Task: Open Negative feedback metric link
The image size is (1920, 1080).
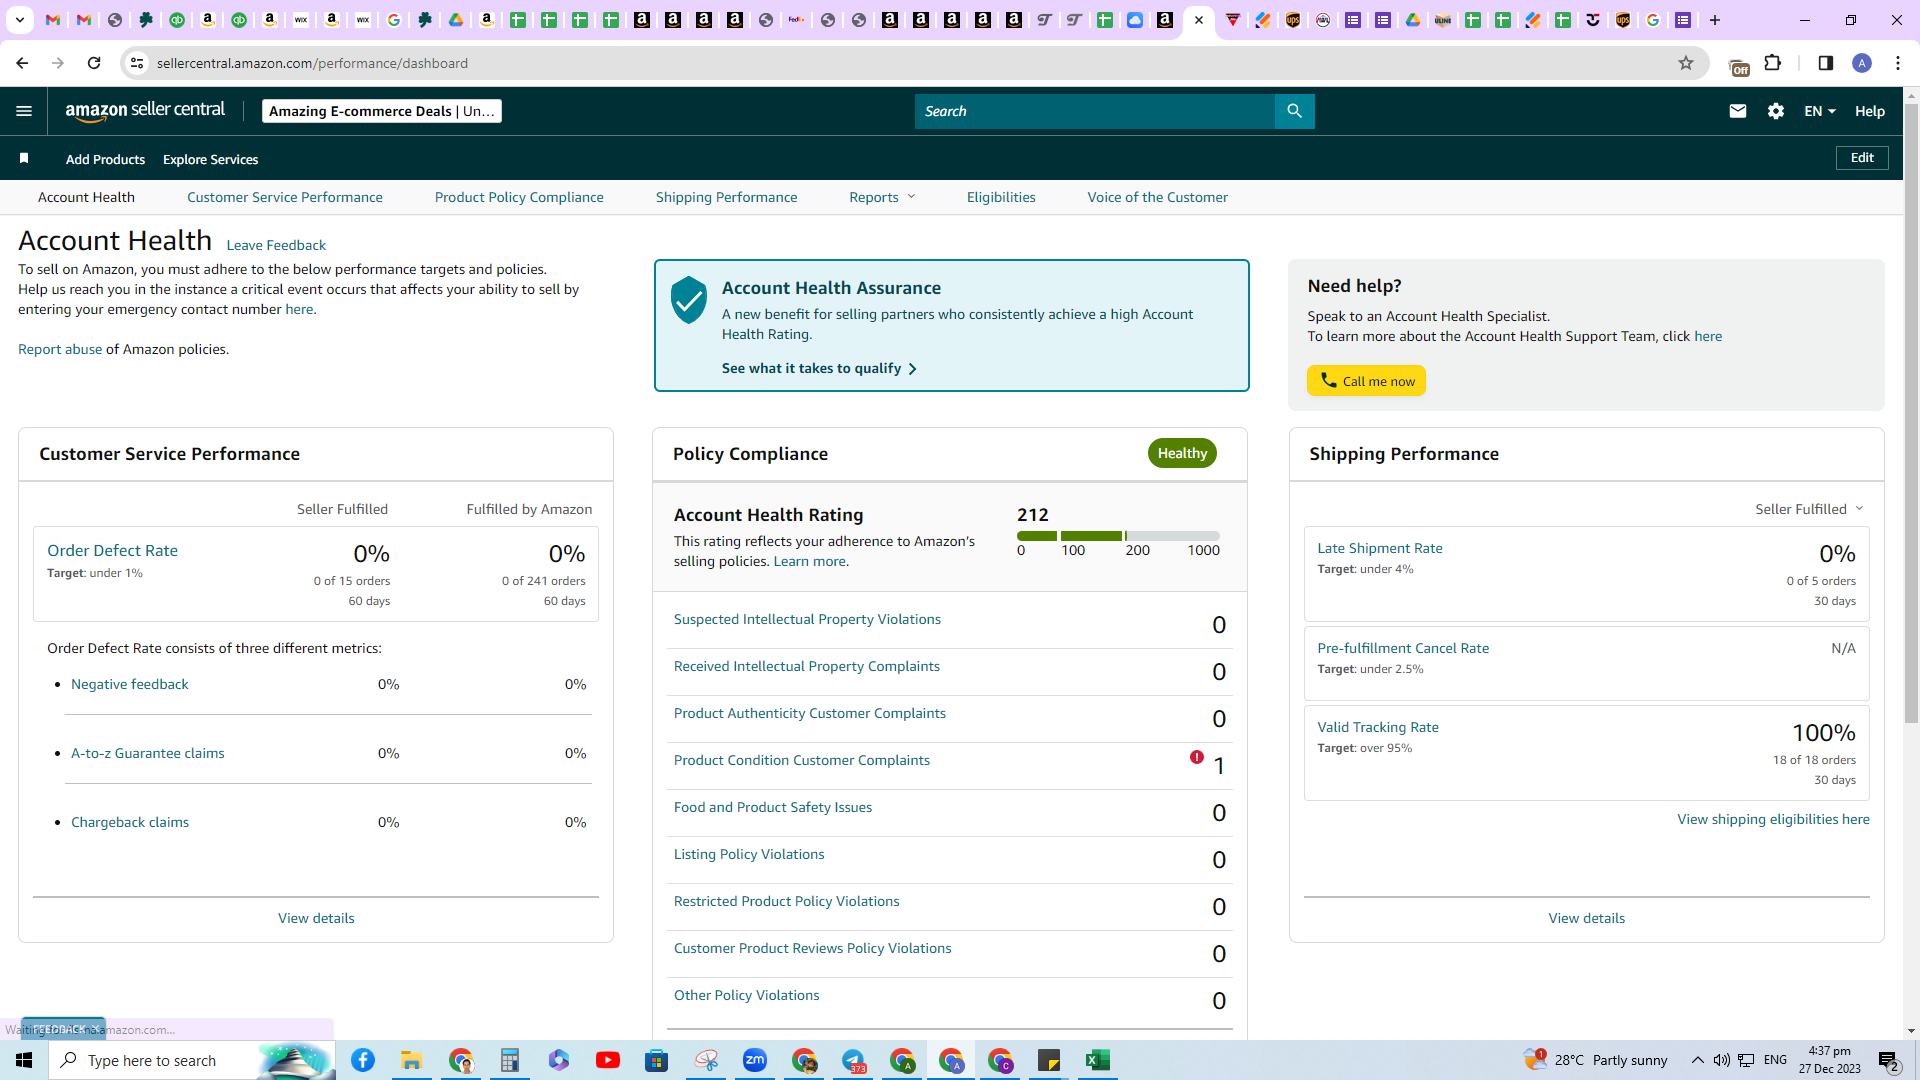Action: [129, 684]
